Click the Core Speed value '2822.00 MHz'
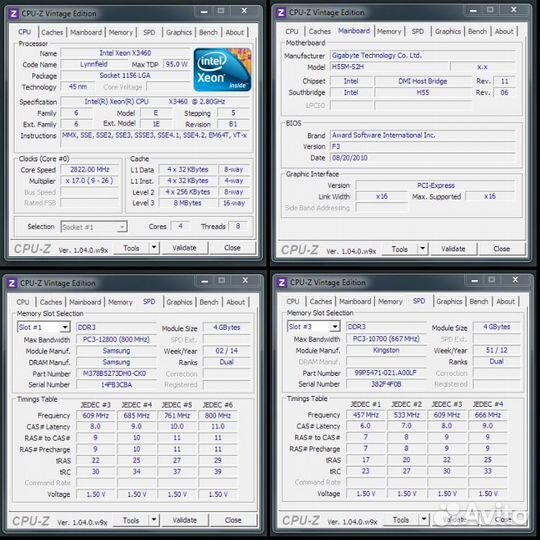 (x=90, y=169)
